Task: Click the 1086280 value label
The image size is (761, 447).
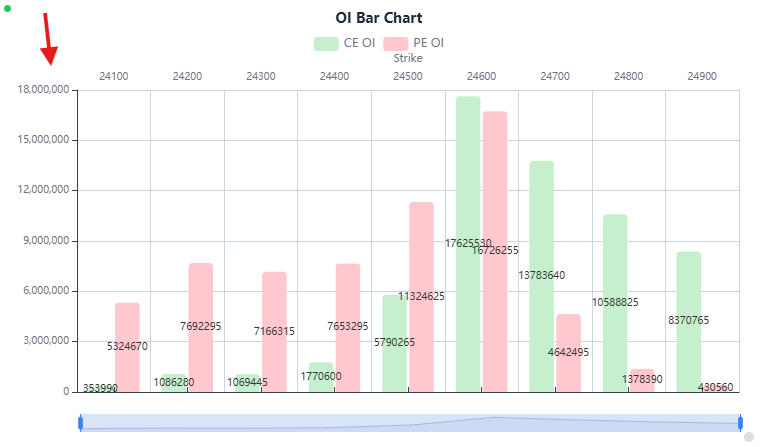Action: point(174,382)
